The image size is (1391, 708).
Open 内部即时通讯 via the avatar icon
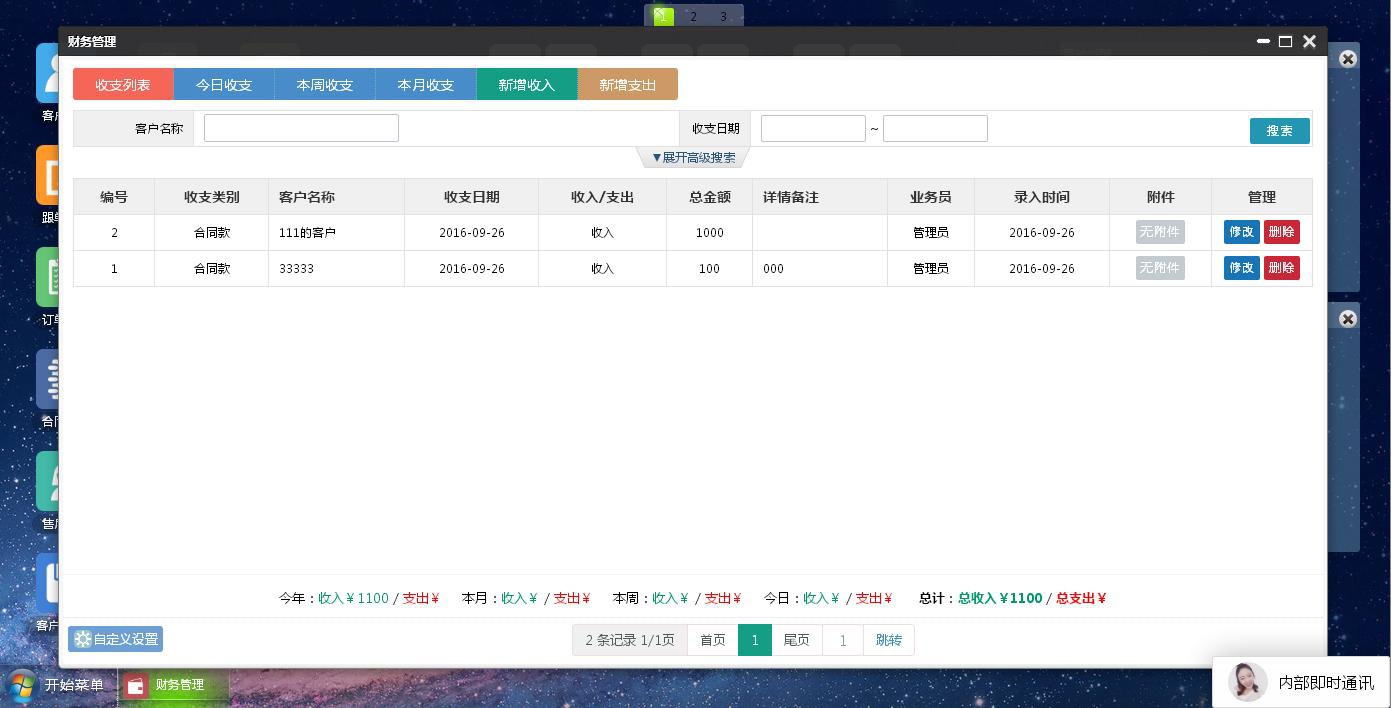(x=1247, y=682)
